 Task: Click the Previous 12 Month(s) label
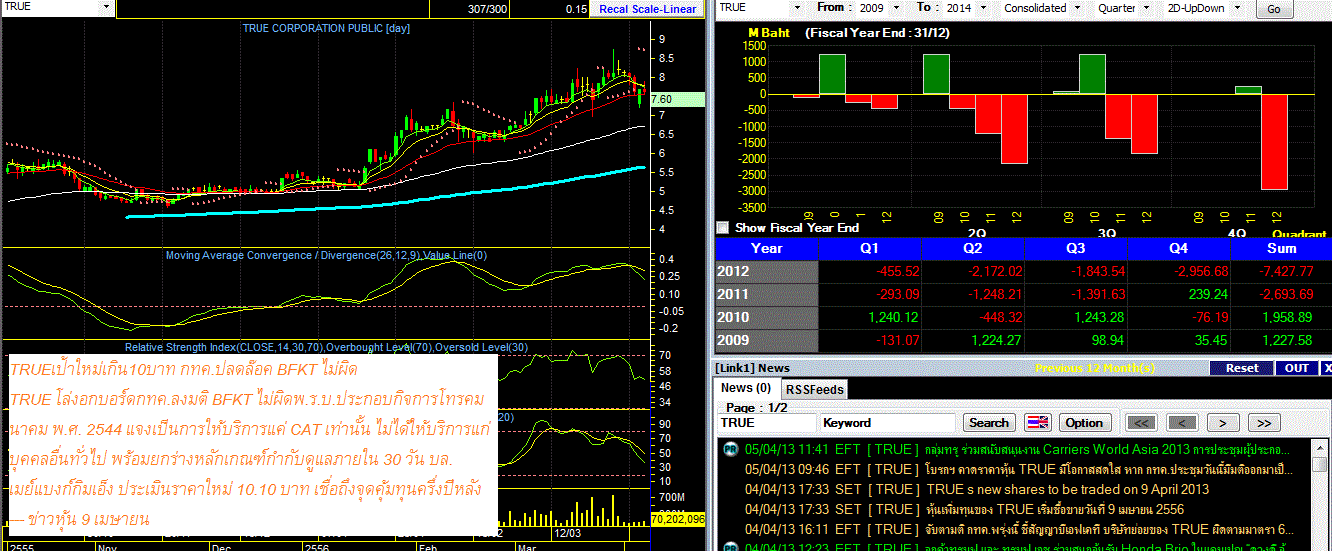1096,368
